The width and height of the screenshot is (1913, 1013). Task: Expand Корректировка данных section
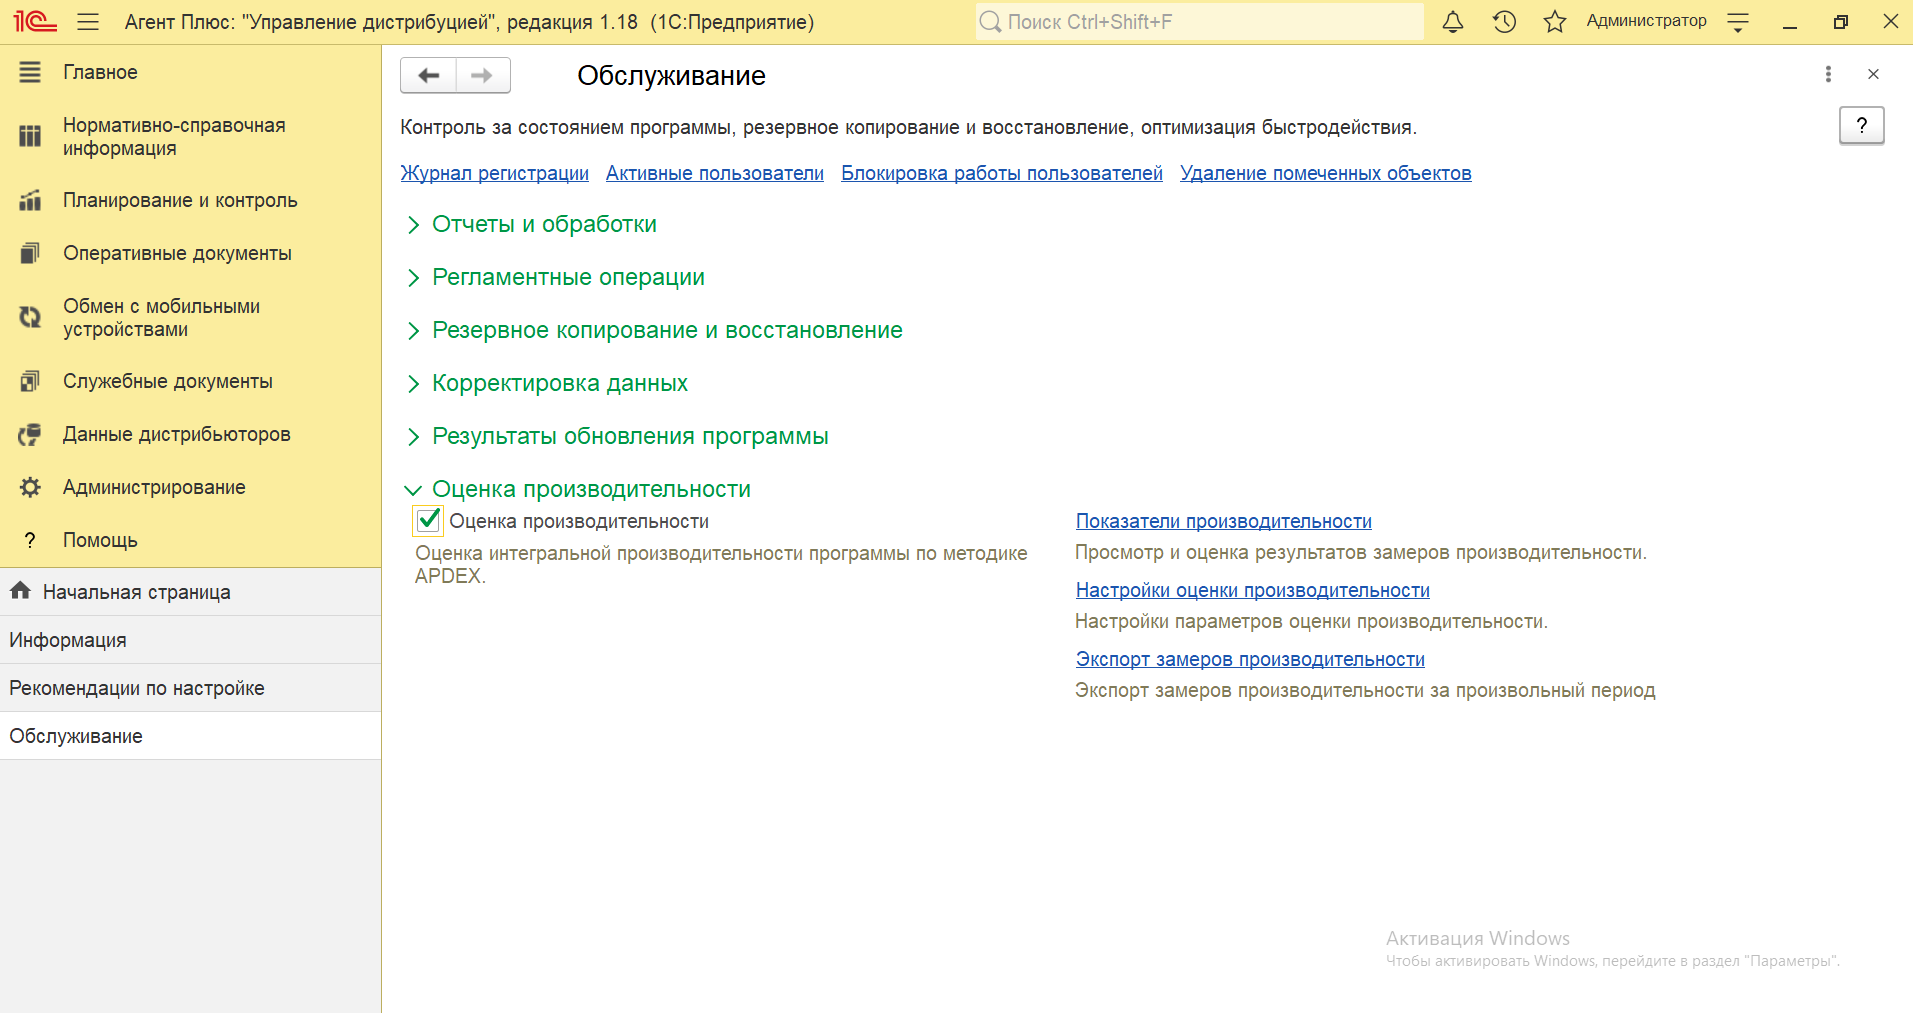click(x=559, y=383)
